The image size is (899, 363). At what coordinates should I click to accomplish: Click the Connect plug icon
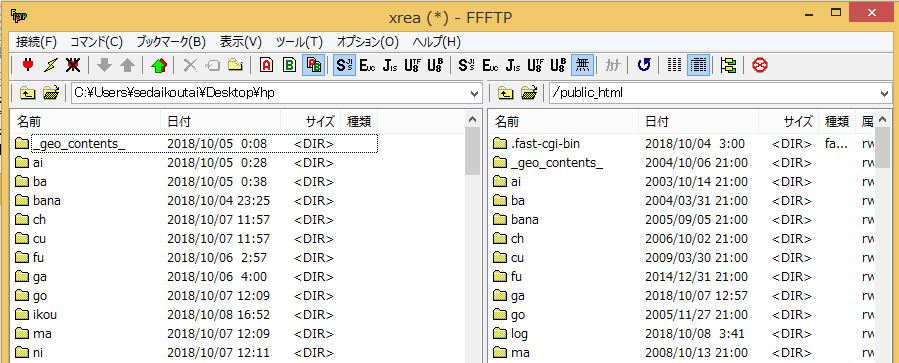click(x=28, y=65)
